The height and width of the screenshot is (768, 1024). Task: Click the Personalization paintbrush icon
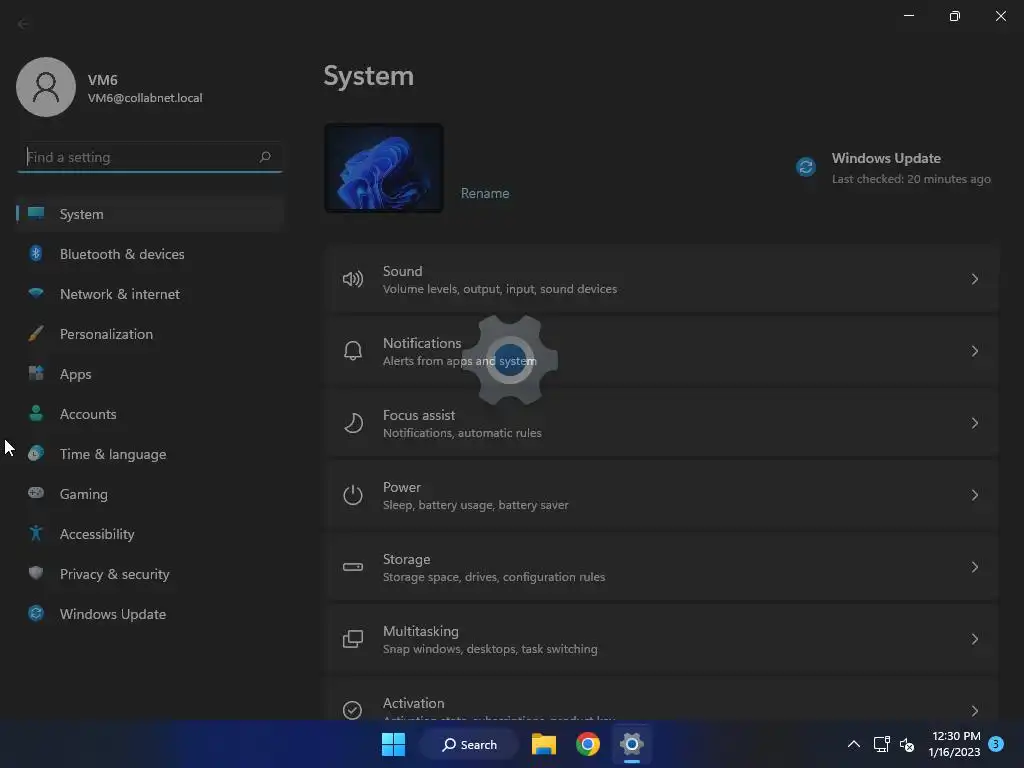point(36,334)
